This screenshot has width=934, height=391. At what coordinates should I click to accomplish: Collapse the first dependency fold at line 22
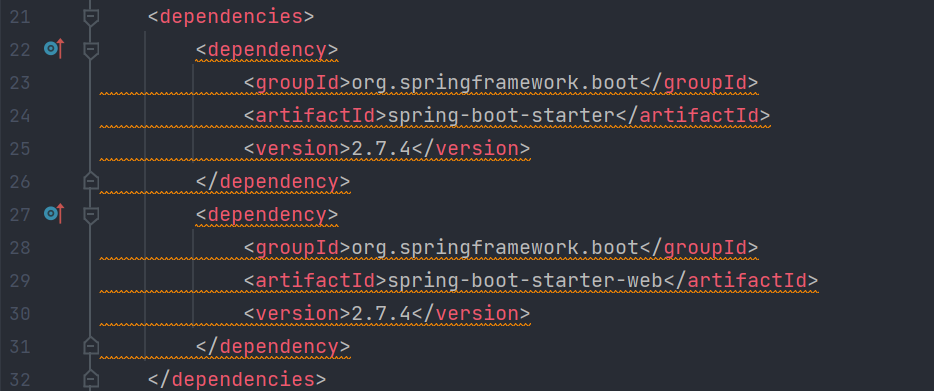91,50
